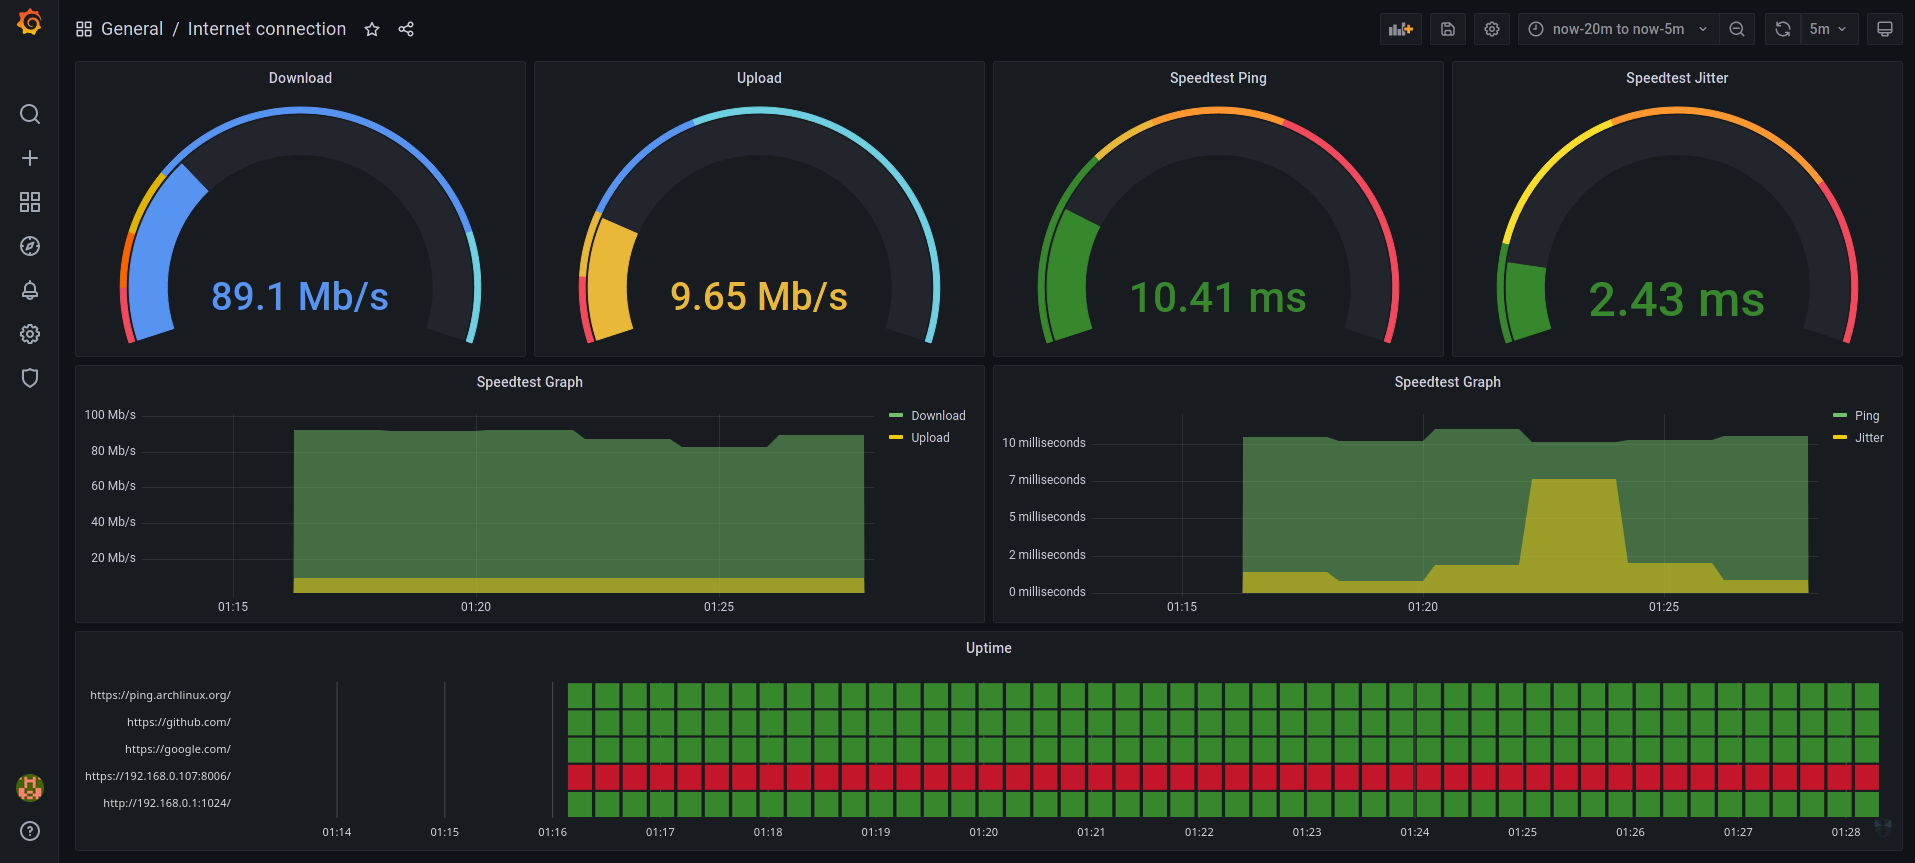The width and height of the screenshot is (1915, 863).
Task: Open the Download panel title menu
Action: (300, 78)
